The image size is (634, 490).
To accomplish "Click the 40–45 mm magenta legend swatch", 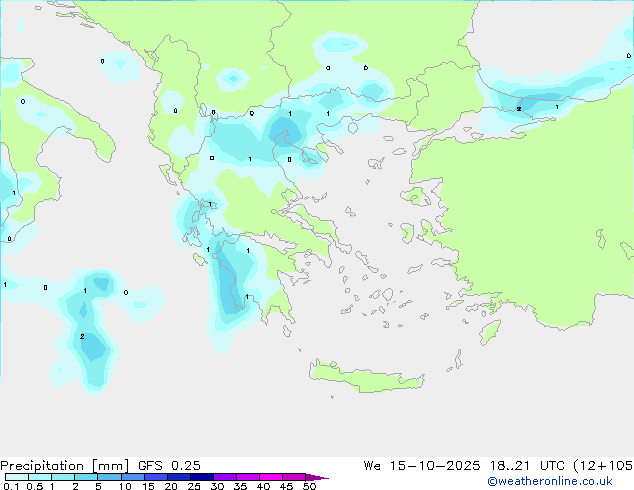I will tap(271, 477).
